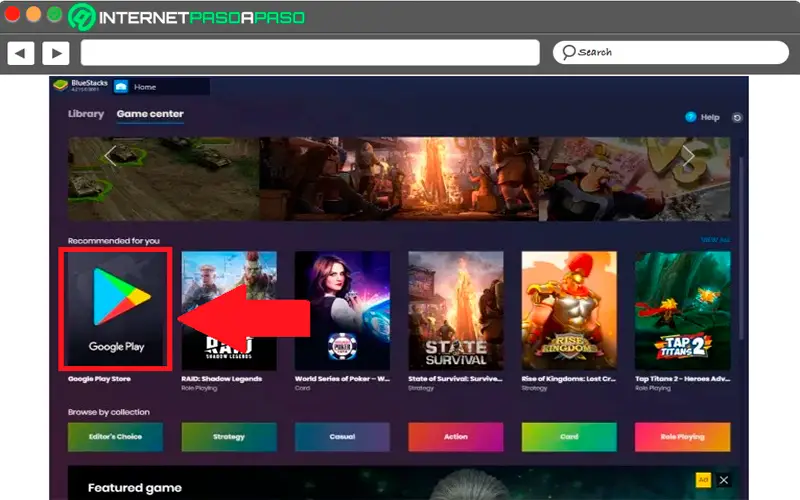Click the green macOS maximize button
The width and height of the screenshot is (800, 500).
click(x=55, y=14)
